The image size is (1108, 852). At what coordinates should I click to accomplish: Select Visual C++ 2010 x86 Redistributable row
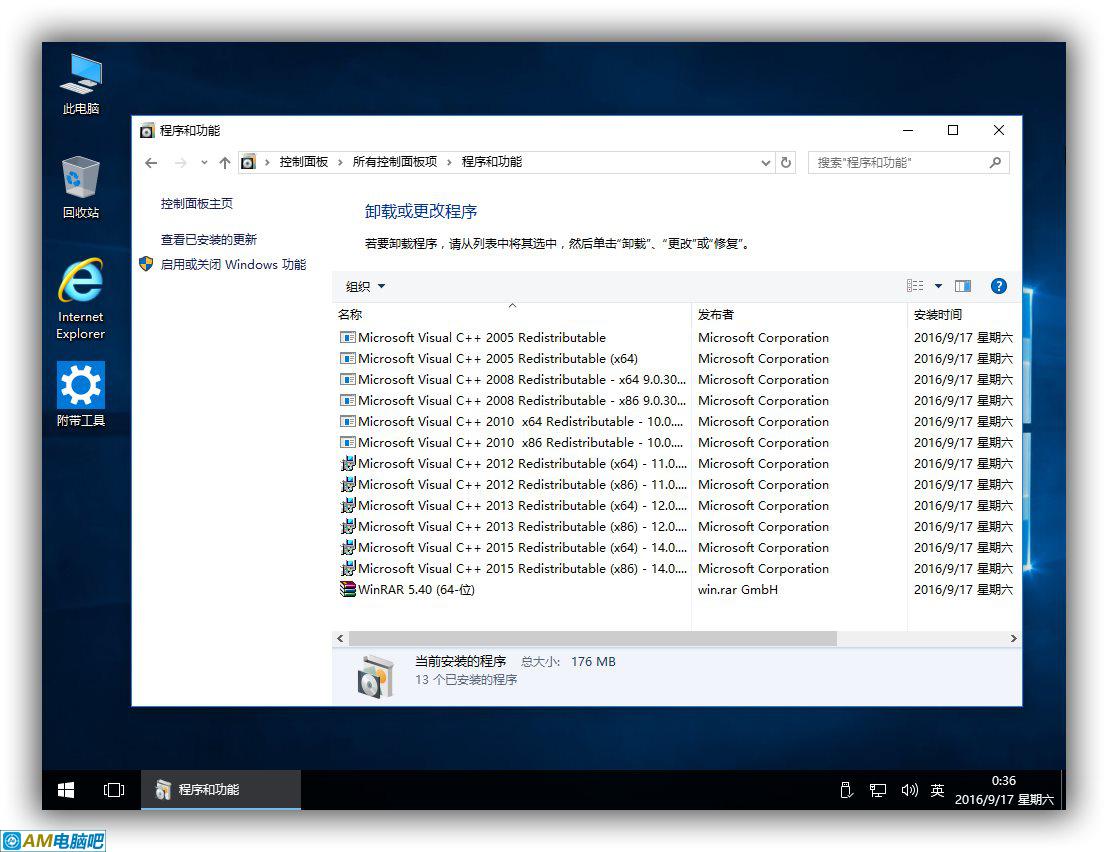point(676,442)
